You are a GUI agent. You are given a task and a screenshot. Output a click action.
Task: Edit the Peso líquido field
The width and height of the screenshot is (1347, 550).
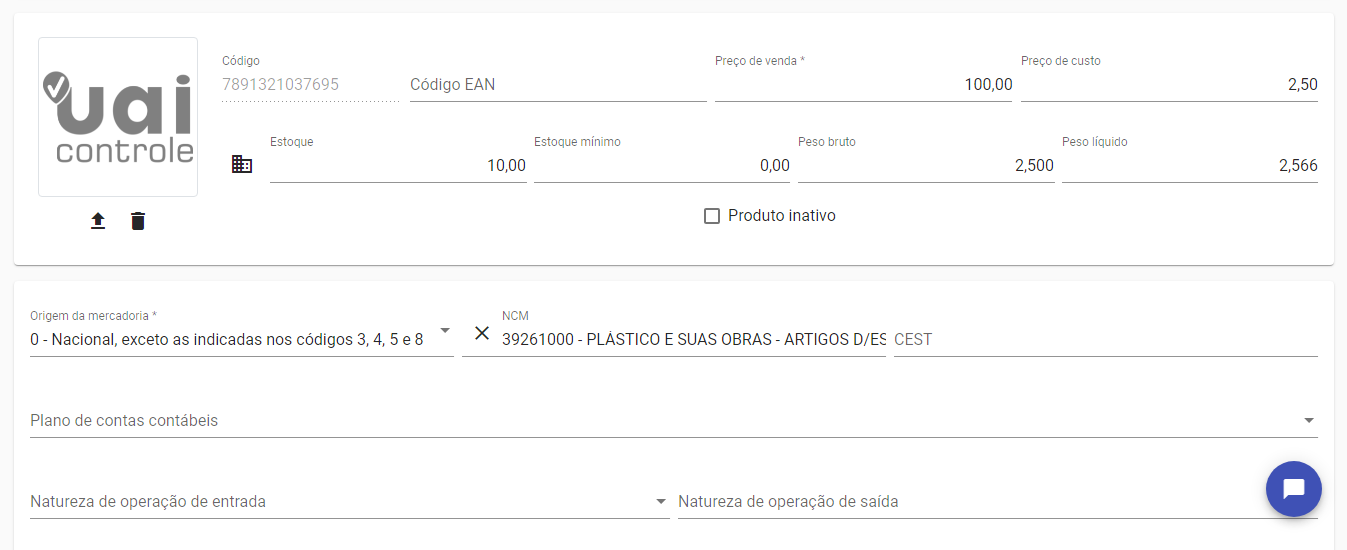[x=1189, y=166]
